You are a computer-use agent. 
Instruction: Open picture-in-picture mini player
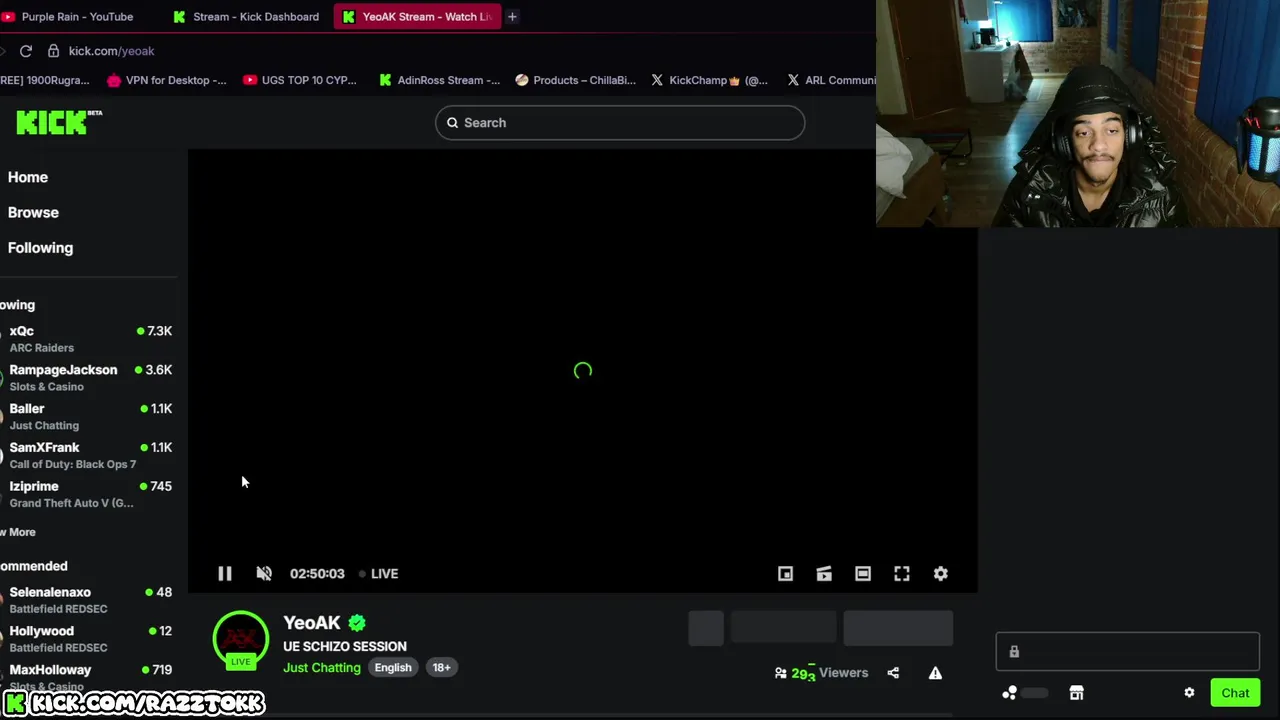tap(785, 573)
